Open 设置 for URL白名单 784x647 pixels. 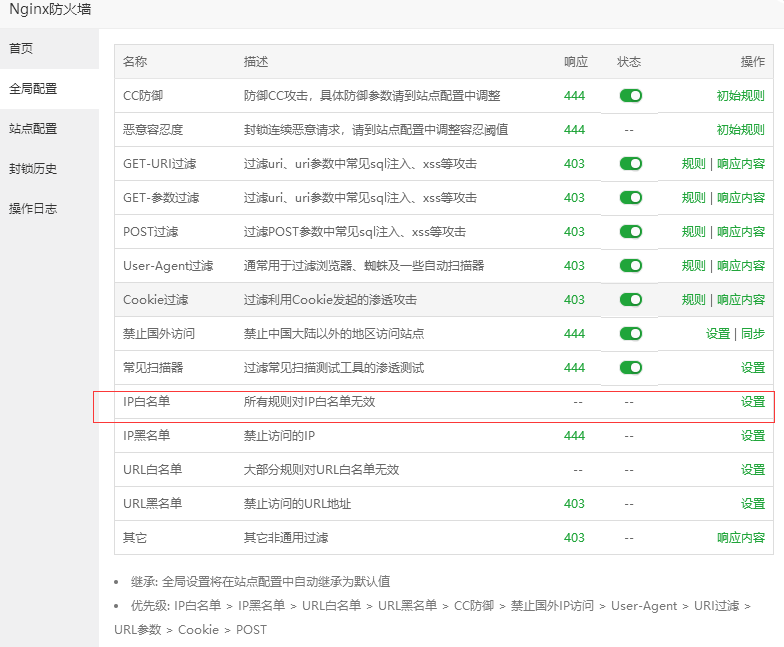coord(753,470)
